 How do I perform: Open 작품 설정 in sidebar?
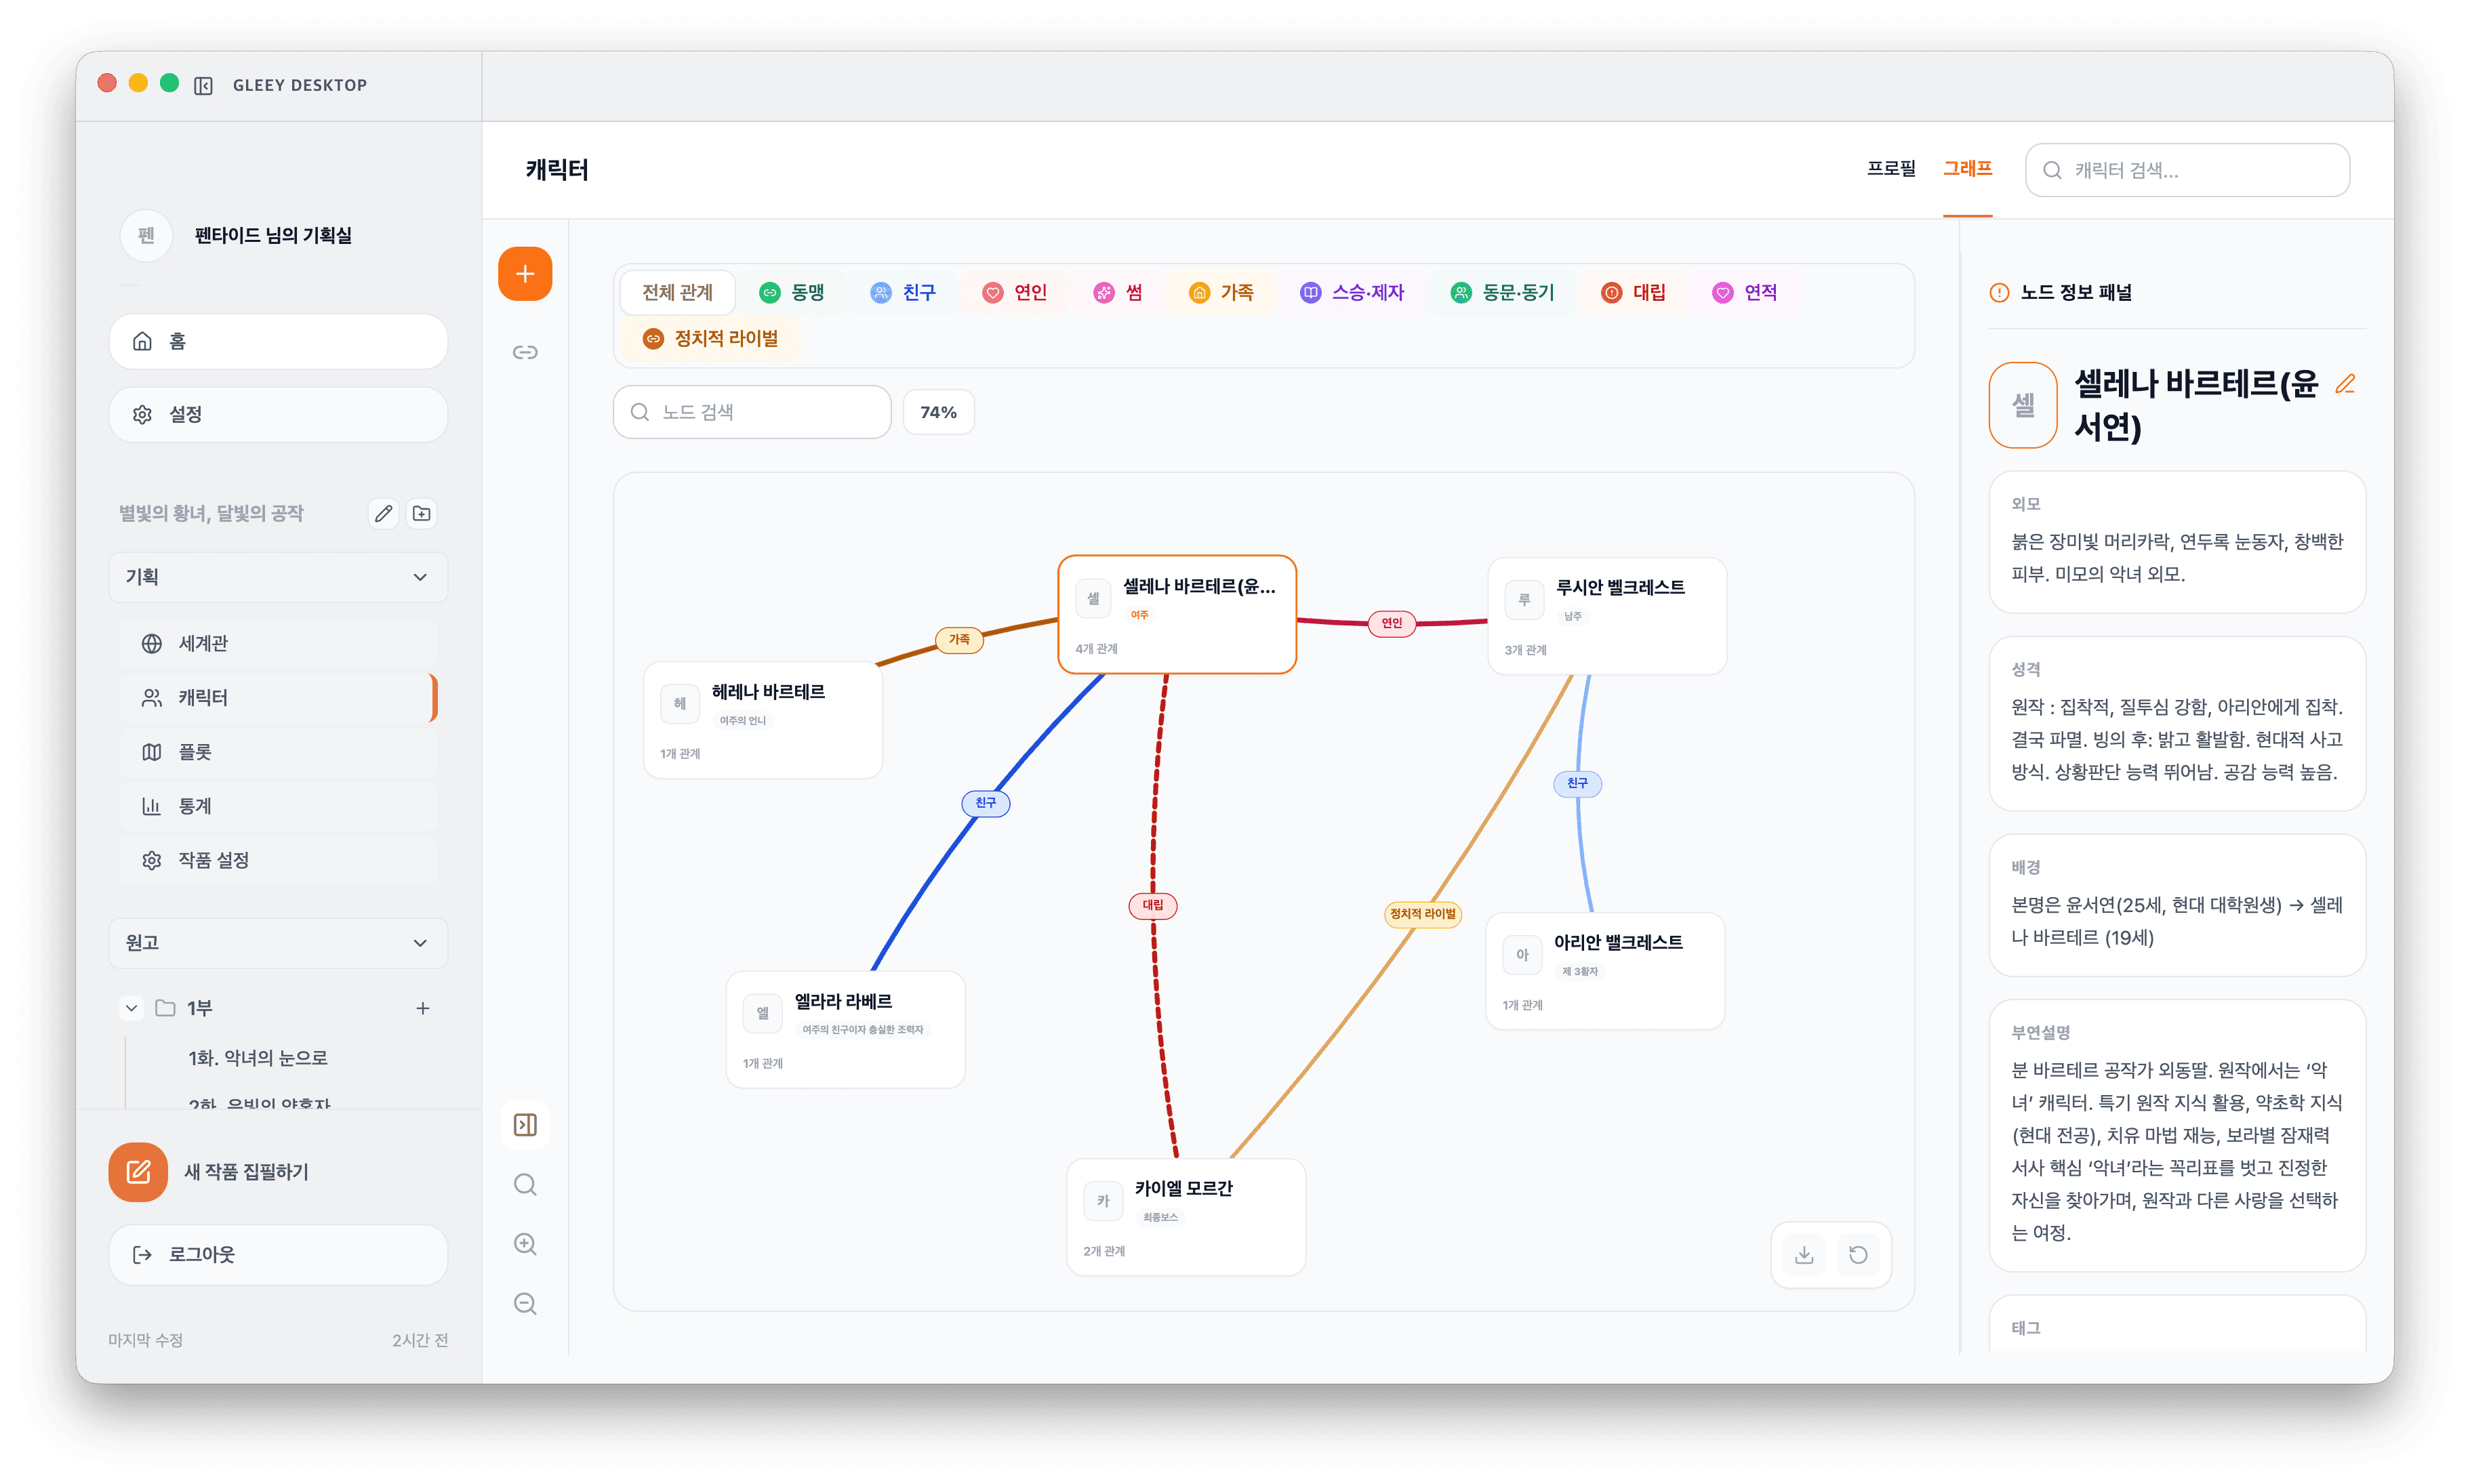coord(278,861)
